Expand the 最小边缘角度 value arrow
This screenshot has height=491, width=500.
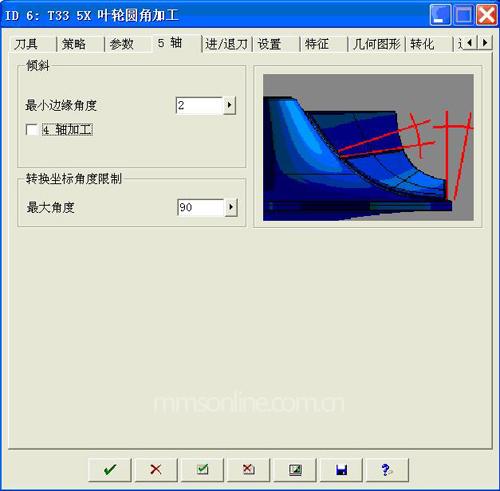(229, 105)
